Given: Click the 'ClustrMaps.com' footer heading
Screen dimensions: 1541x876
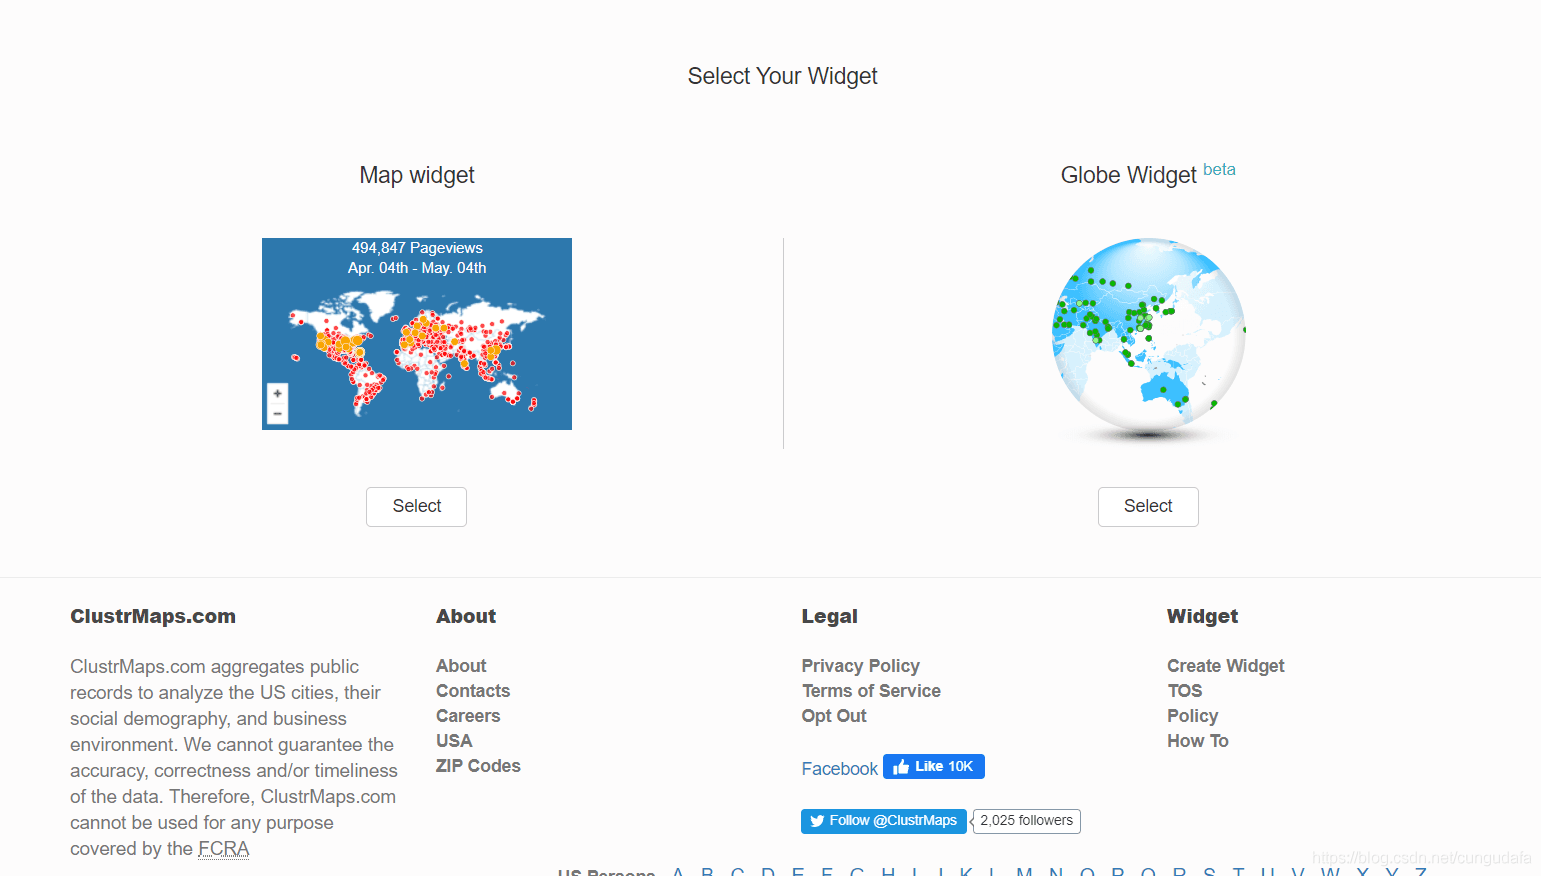Looking at the screenshot, I should point(153,617).
